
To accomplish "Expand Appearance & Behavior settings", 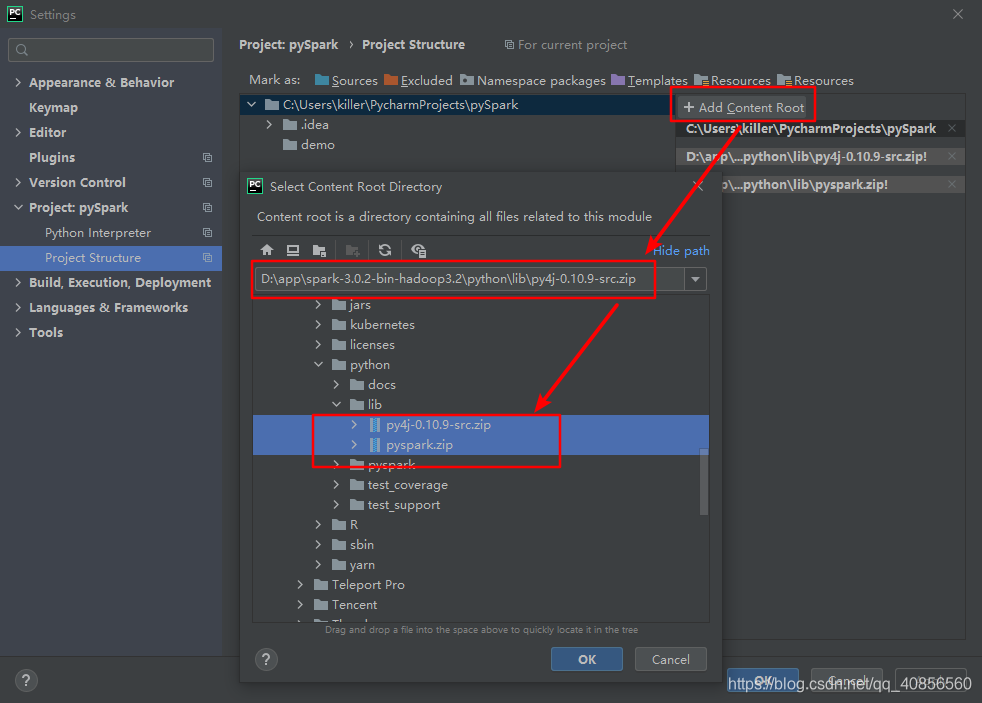I will point(18,82).
